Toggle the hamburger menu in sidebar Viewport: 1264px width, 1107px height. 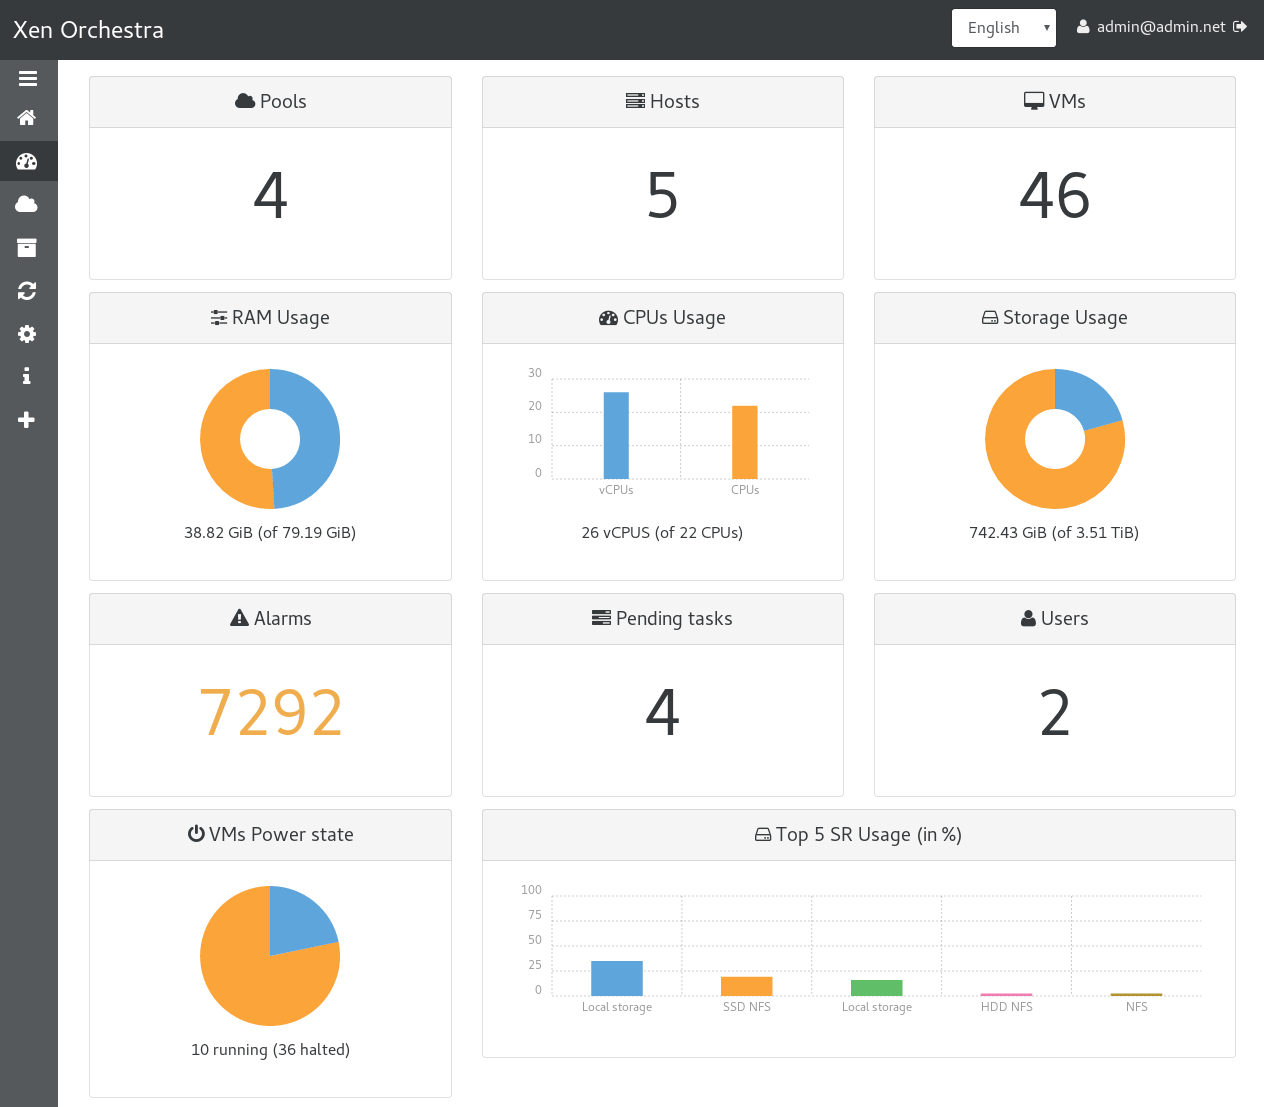28,78
